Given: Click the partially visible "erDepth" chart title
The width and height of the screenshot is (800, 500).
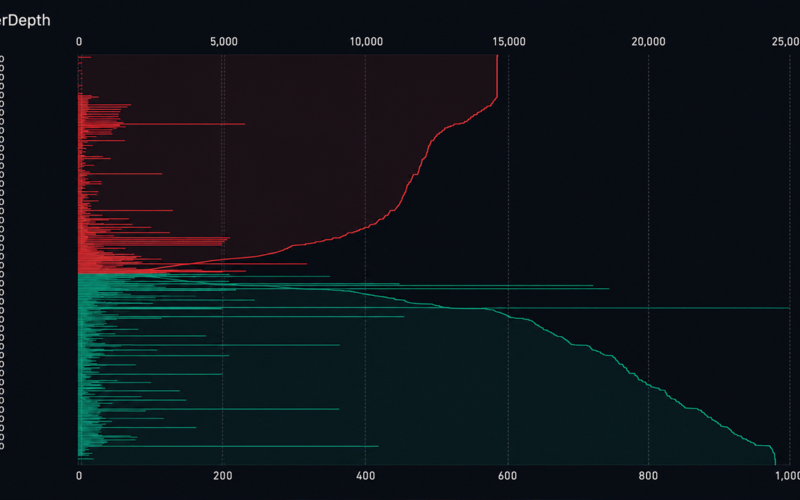Looking at the screenshot, I should pos(25,21).
